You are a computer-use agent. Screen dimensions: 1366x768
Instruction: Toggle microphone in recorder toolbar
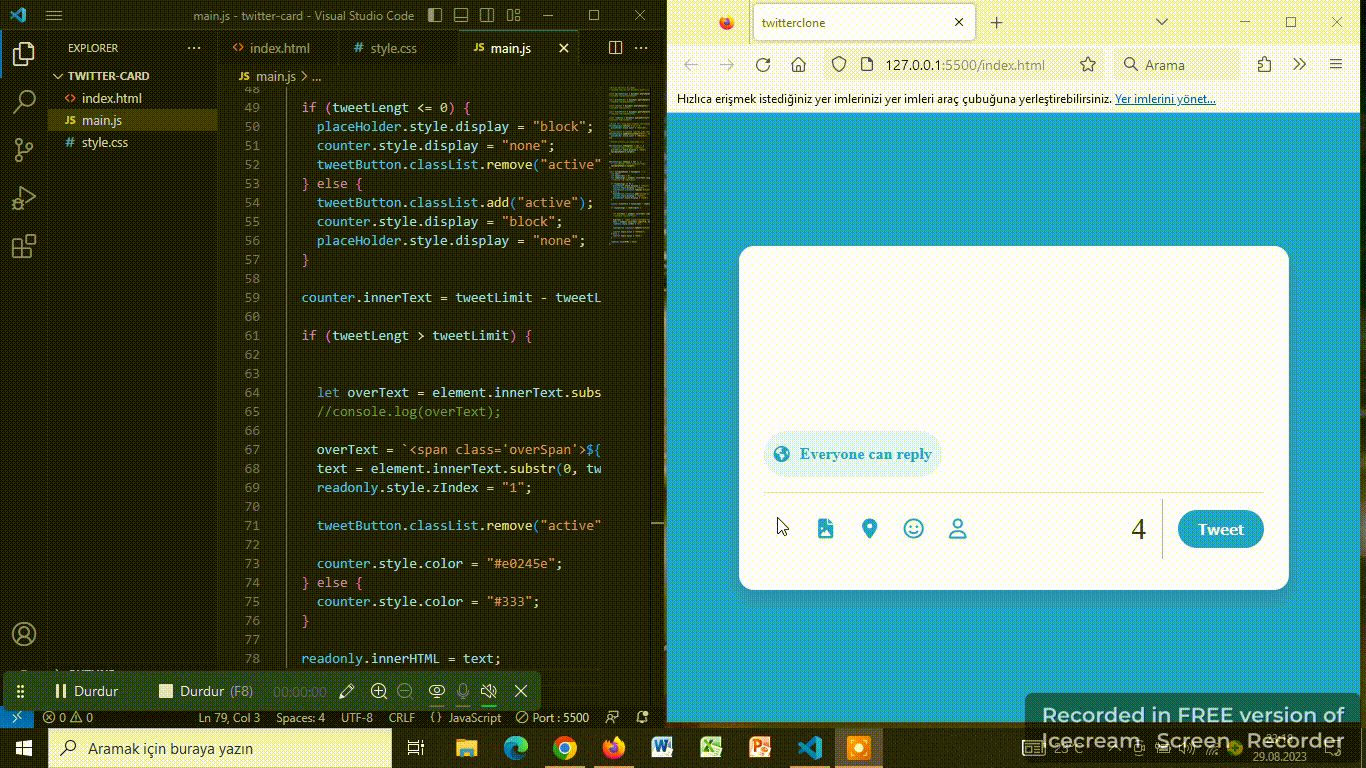click(x=463, y=691)
